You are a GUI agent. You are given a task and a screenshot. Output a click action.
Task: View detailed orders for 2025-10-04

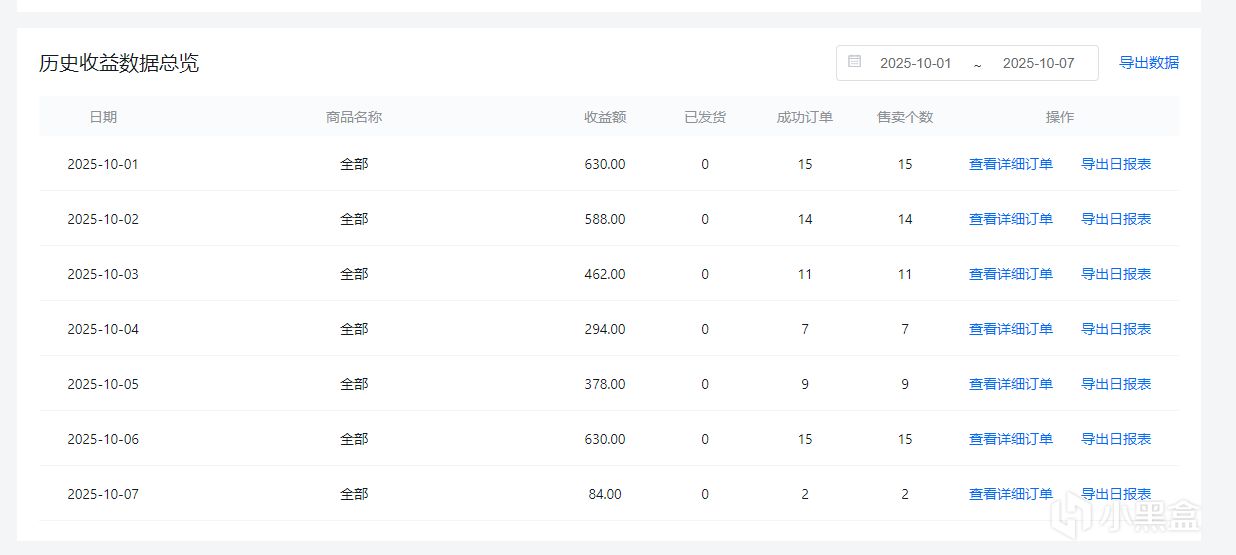click(x=1010, y=329)
